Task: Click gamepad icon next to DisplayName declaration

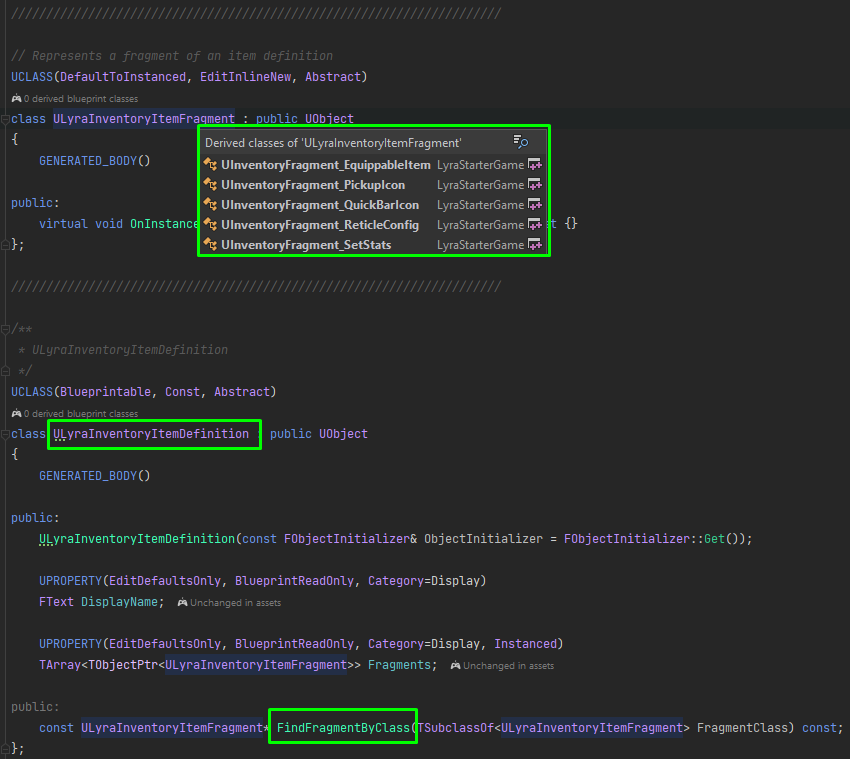Action: pyautogui.click(x=182, y=602)
